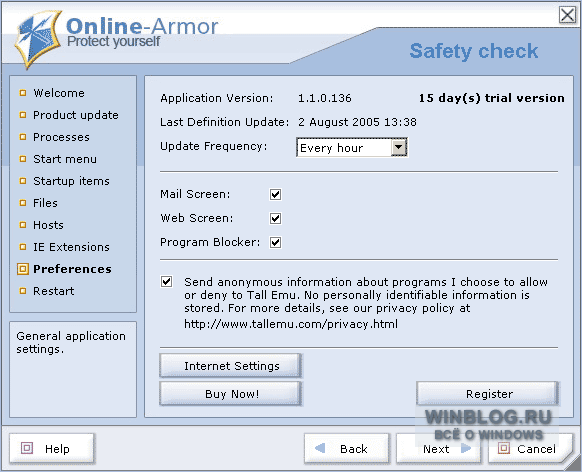Open the Start menu step
The width and height of the screenshot is (582, 472).
tap(65, 159)
